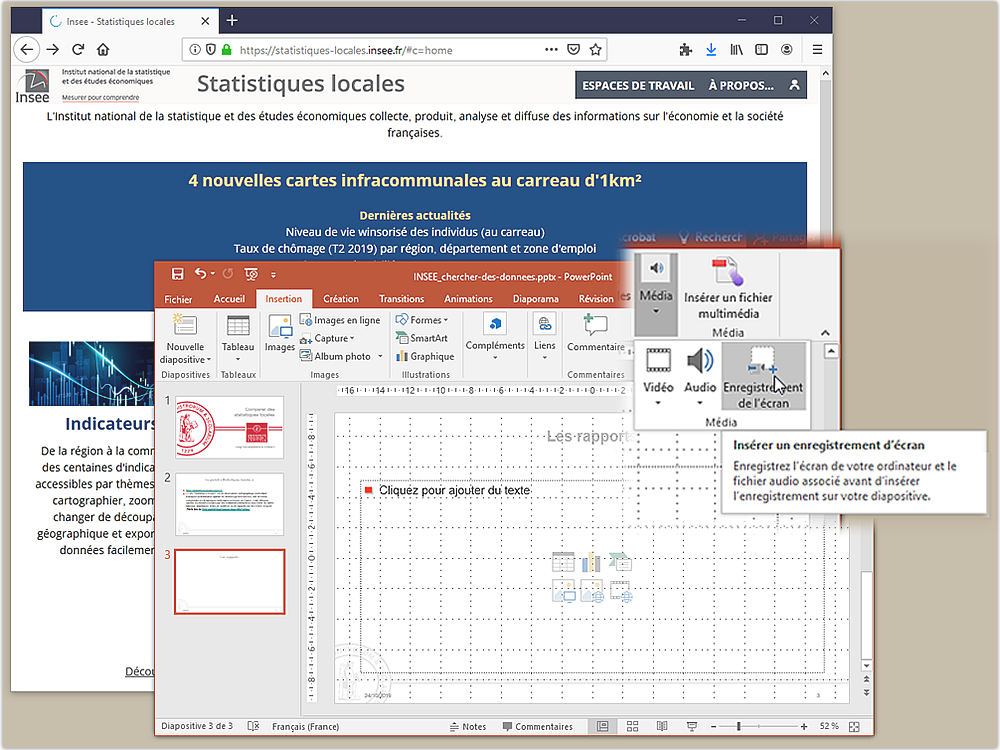Screen dimensions: 1000x750
Task: Click the user profile icon on the Insee banner
Action: (794, 85)
